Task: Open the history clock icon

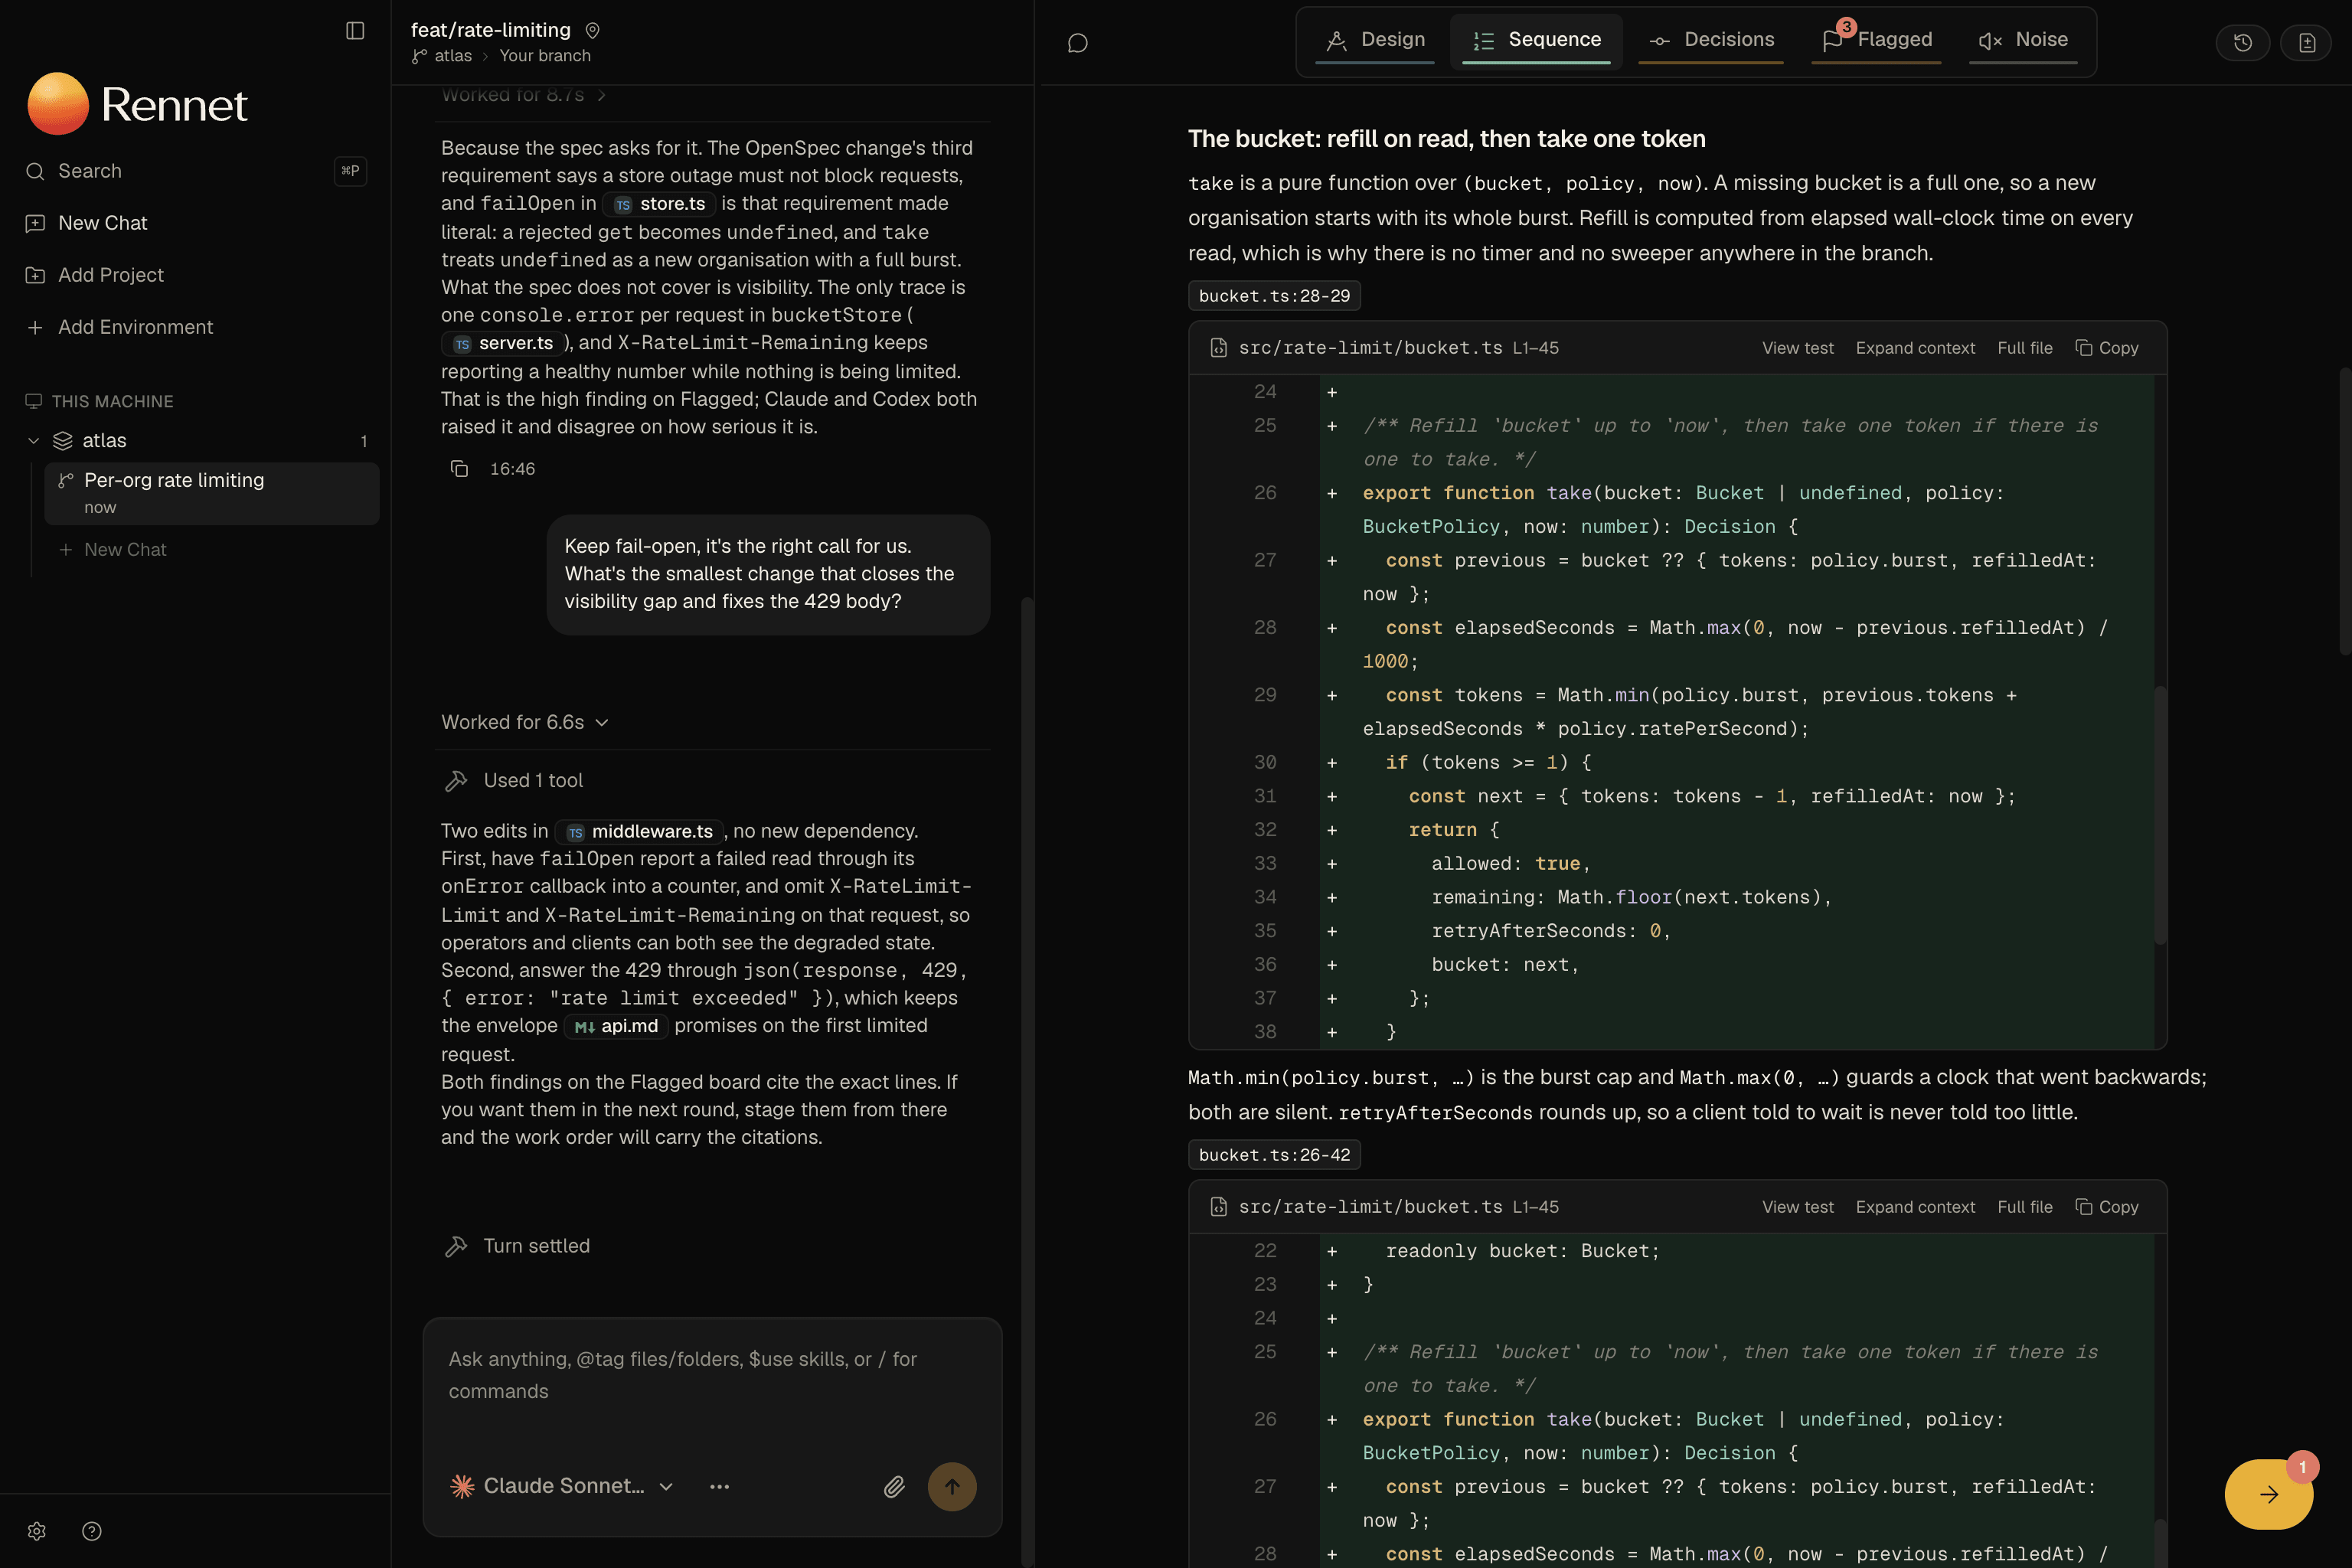Action: [x=2243, y=43]
